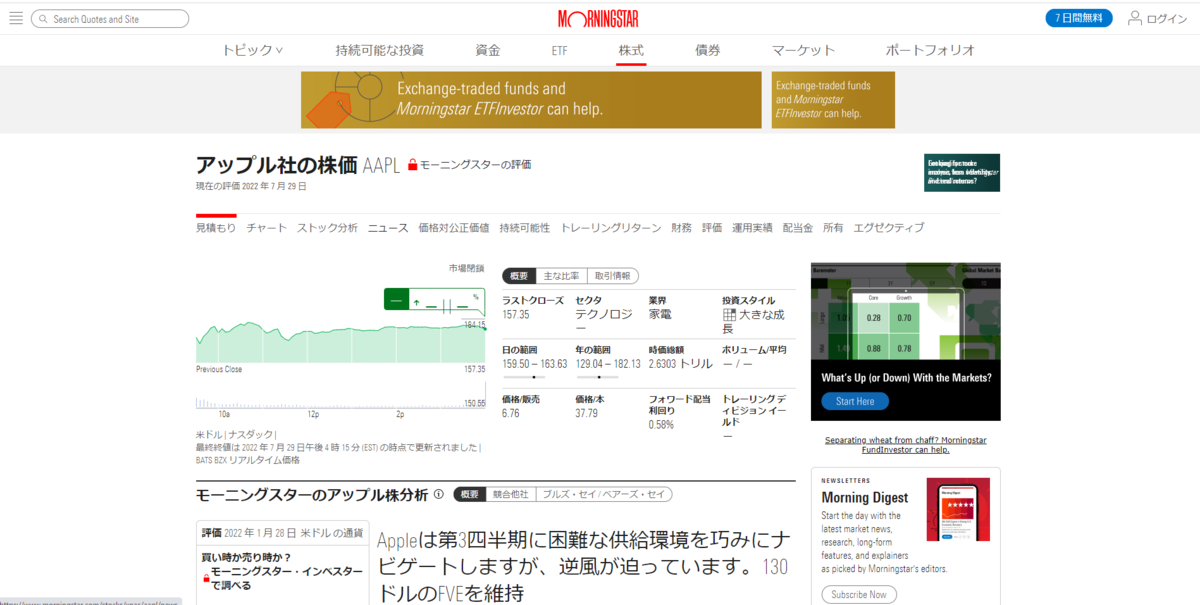The image size is (1200, 605).
Task: Click the フォワード配当利回り value 0.58%
Action: click(x=661, y=424)
